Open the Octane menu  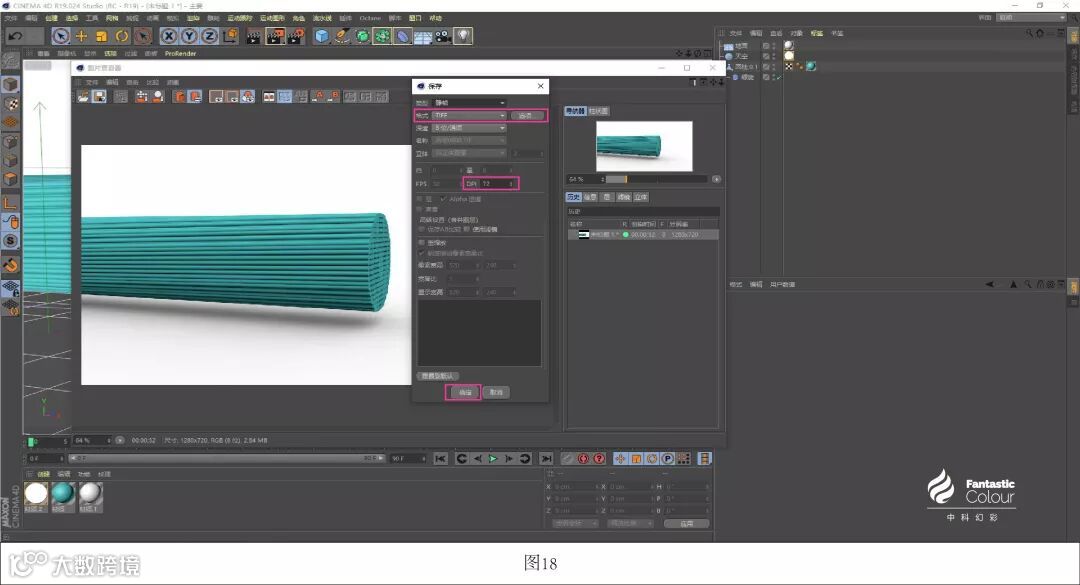click(370, 18)
